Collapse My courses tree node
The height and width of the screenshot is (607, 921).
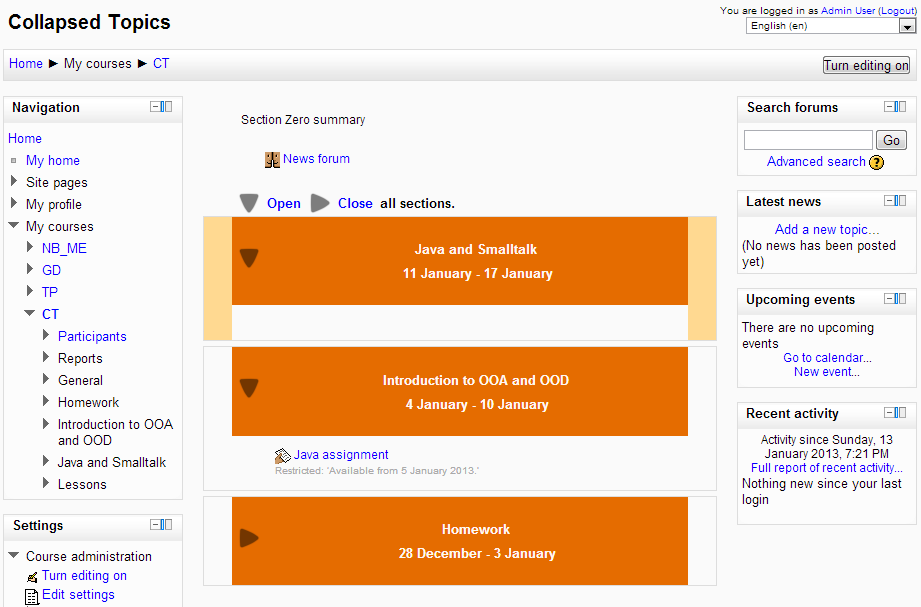(x=14, y=226)
